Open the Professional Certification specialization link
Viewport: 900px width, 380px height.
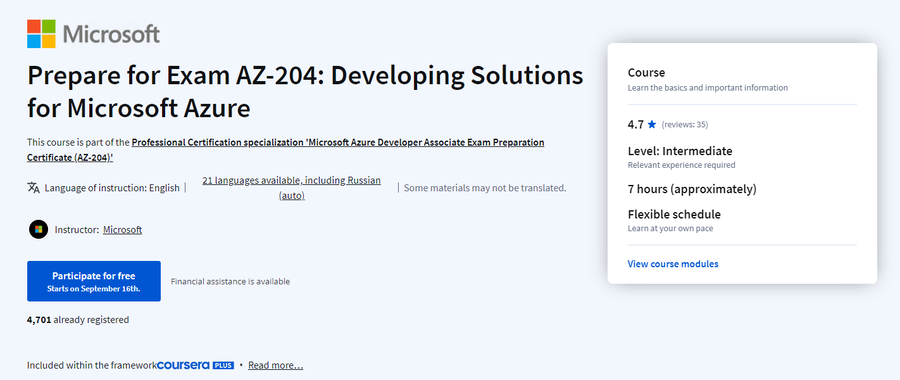coord(285,149)
